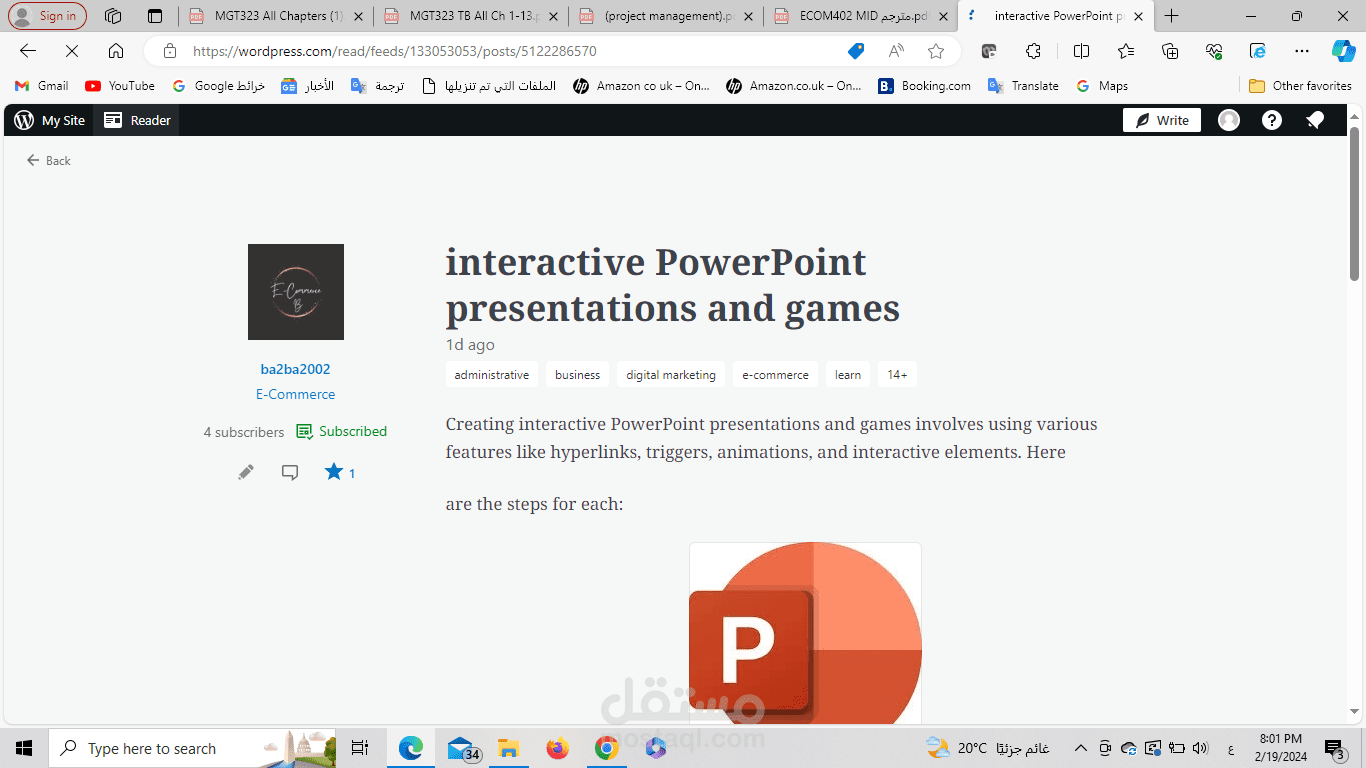Switch to MGT323 TB All Ch 1-13 tab
This screenshot has width=1366, height=768.
pyautogui.click(x=472, y=16)
